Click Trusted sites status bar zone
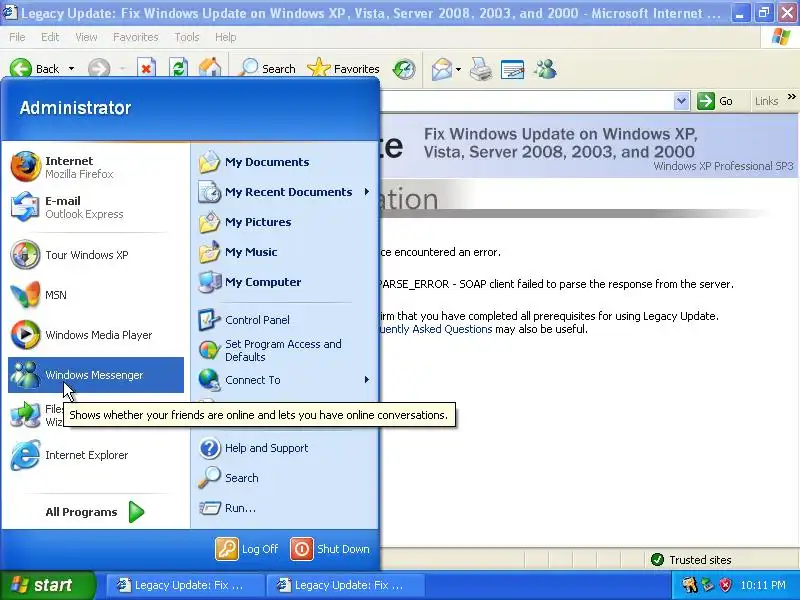The width and height of the screenshot is (800, 600). [x=691, y=560]
